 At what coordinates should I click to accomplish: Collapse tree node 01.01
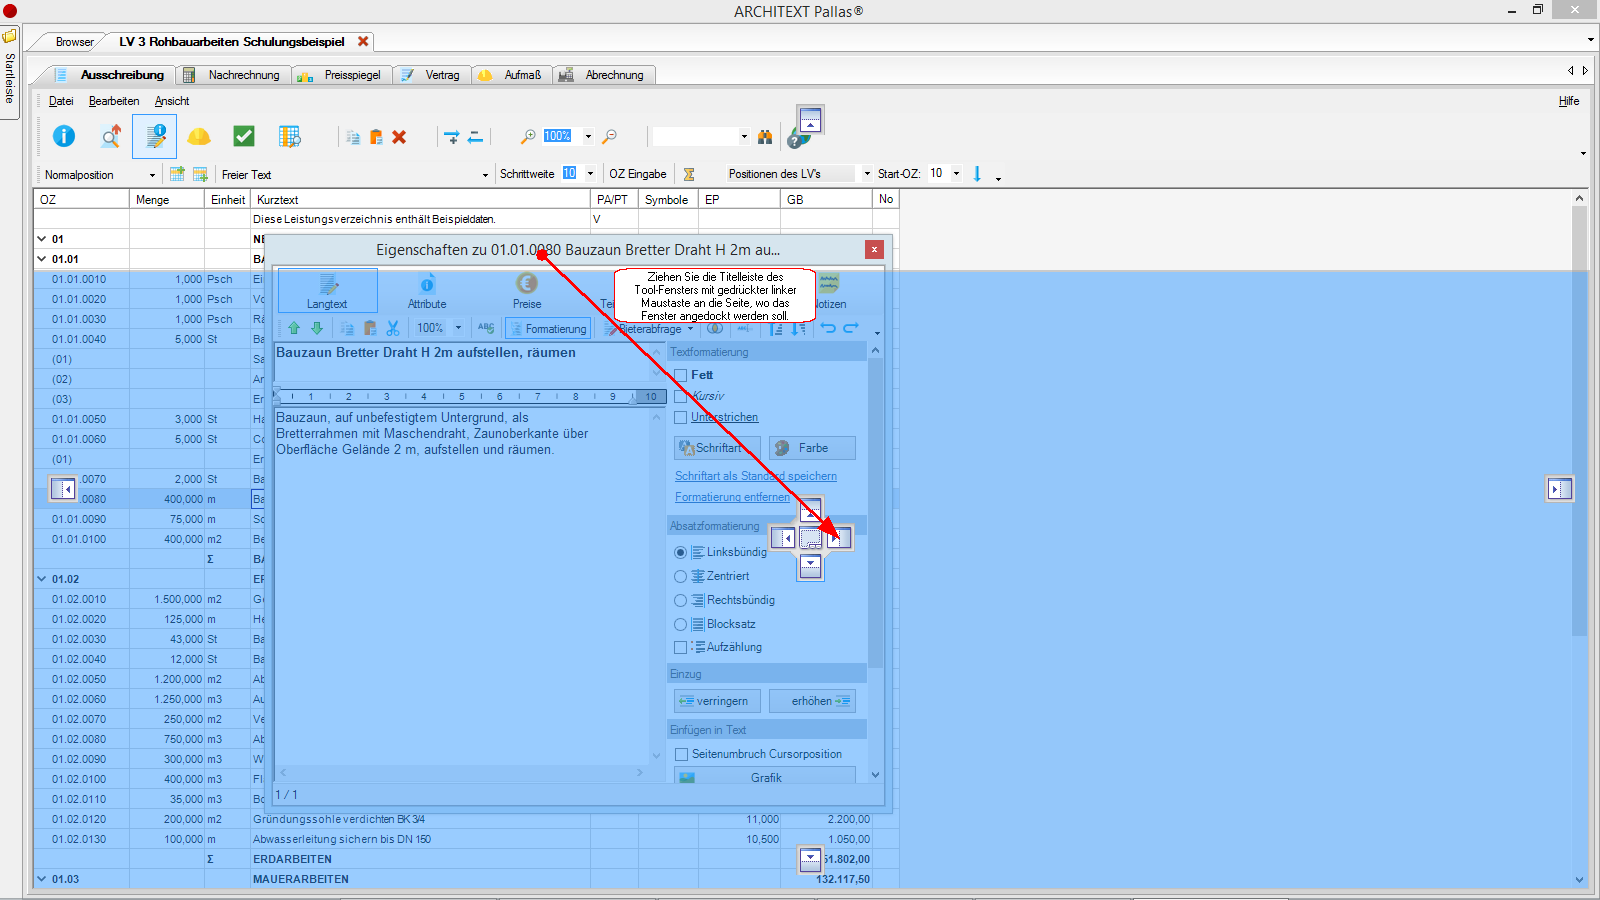coord(42,259)
